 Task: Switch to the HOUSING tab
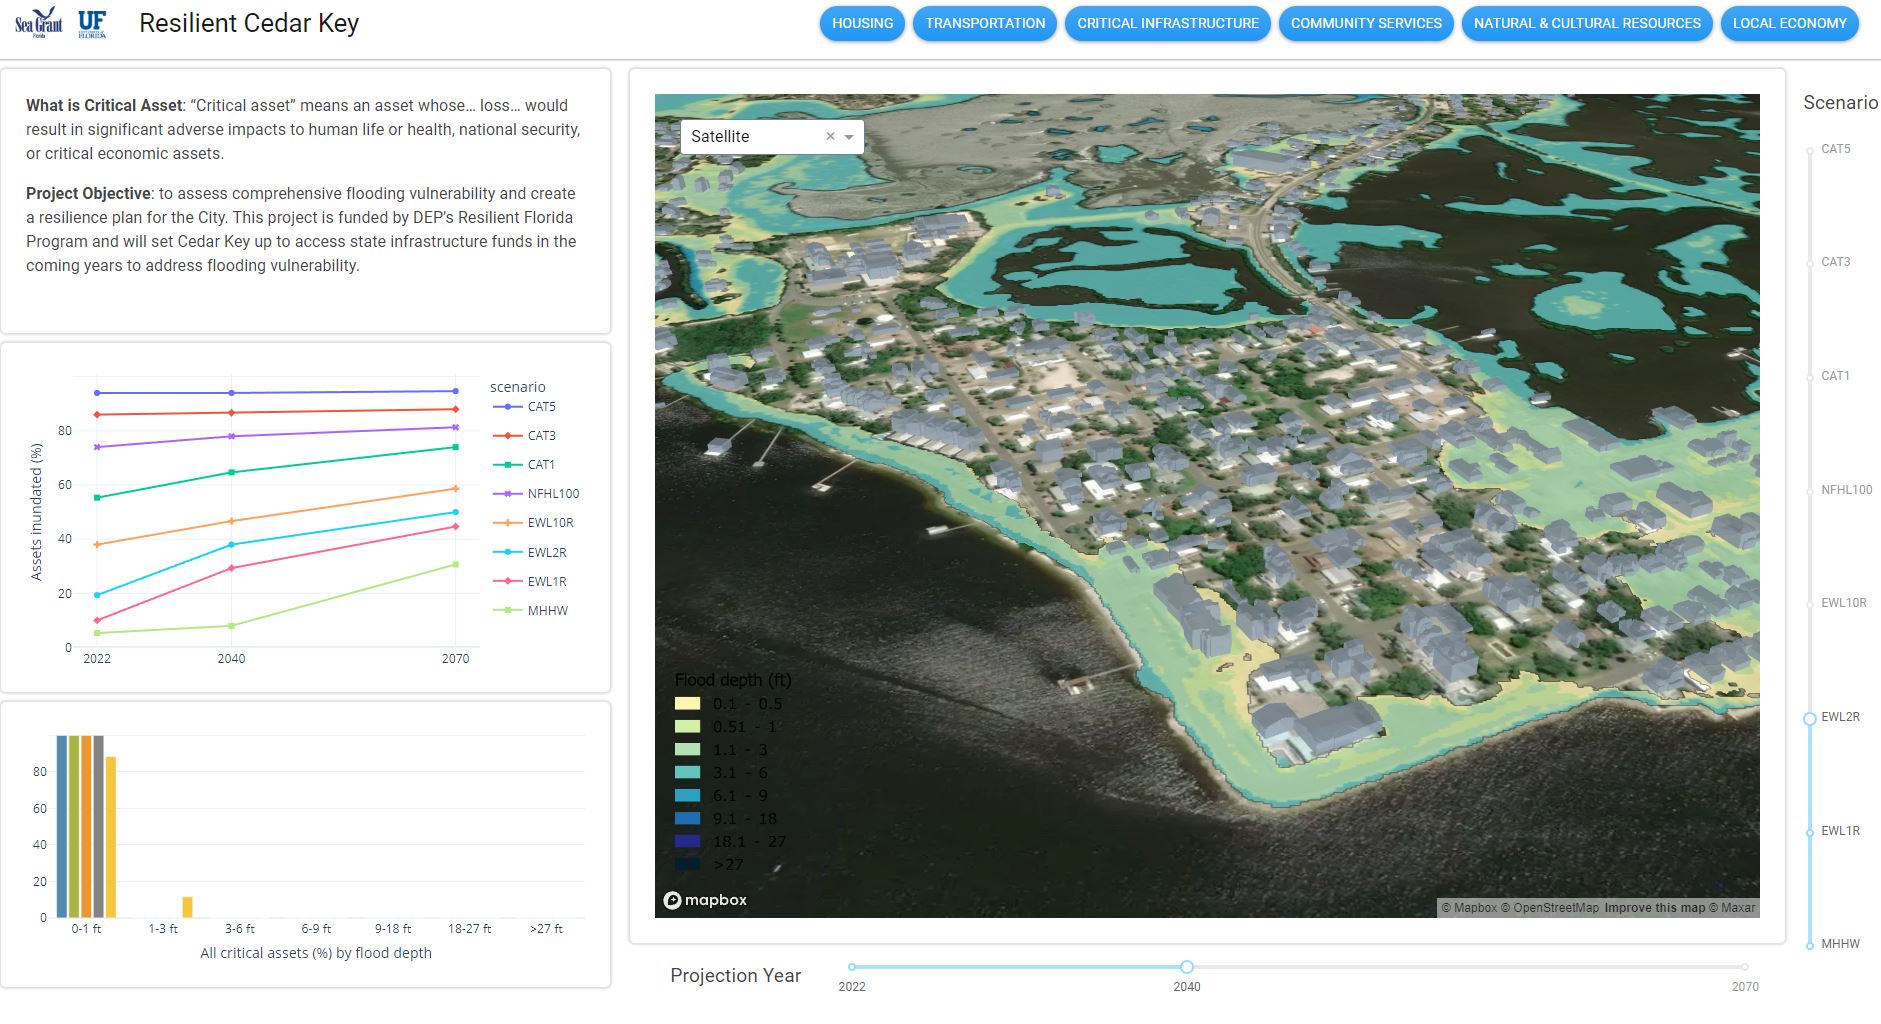pyautogui.click(x=861, y=23)
